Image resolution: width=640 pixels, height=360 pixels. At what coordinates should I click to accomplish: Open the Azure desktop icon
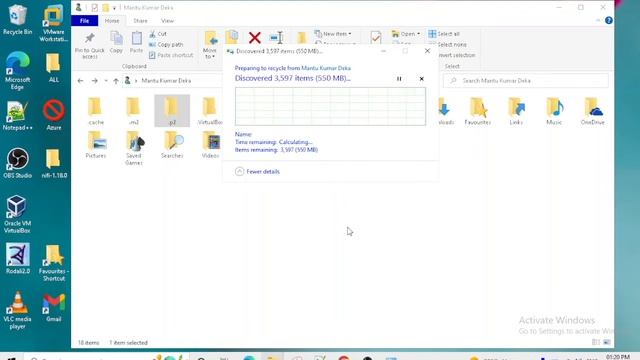click(x=53, y=115)
